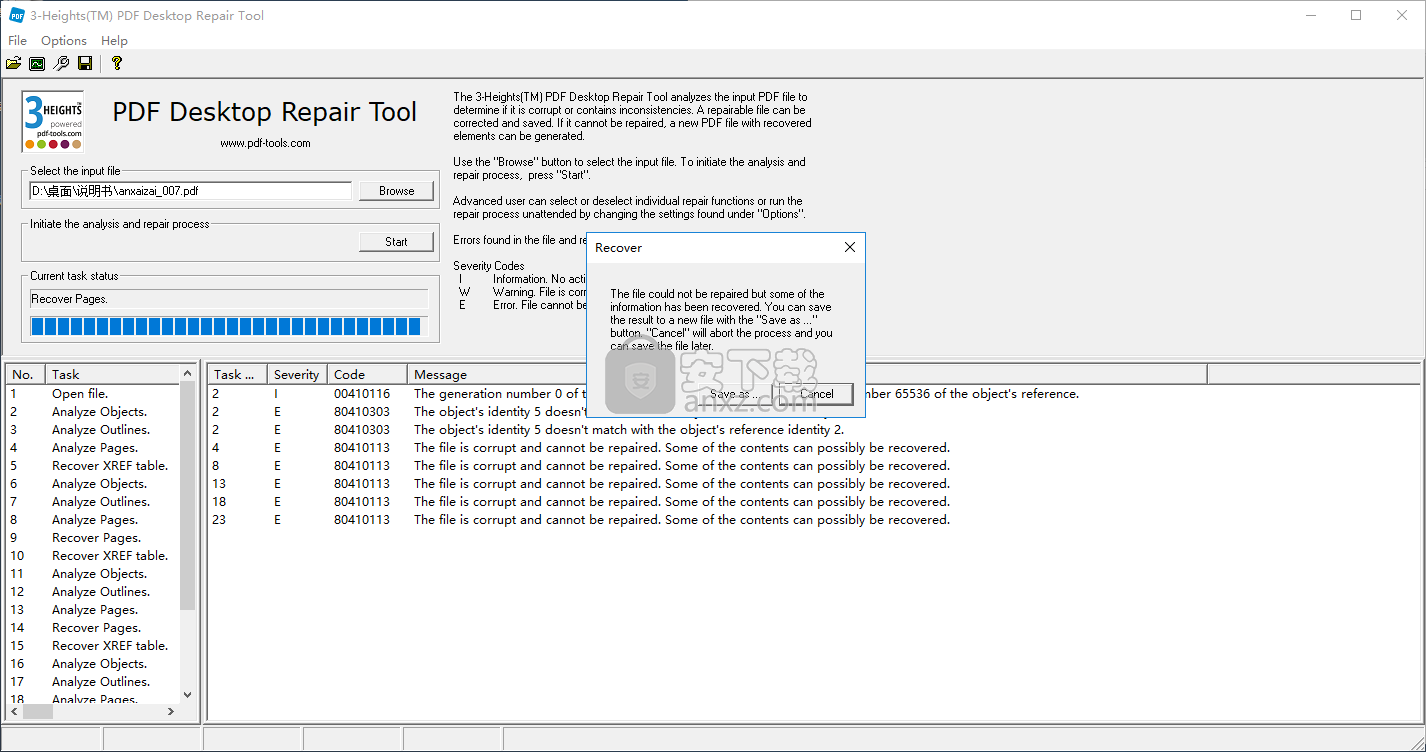1426x752 pixels.
Task: Click the input file path field
Action: tap(190, 191)
